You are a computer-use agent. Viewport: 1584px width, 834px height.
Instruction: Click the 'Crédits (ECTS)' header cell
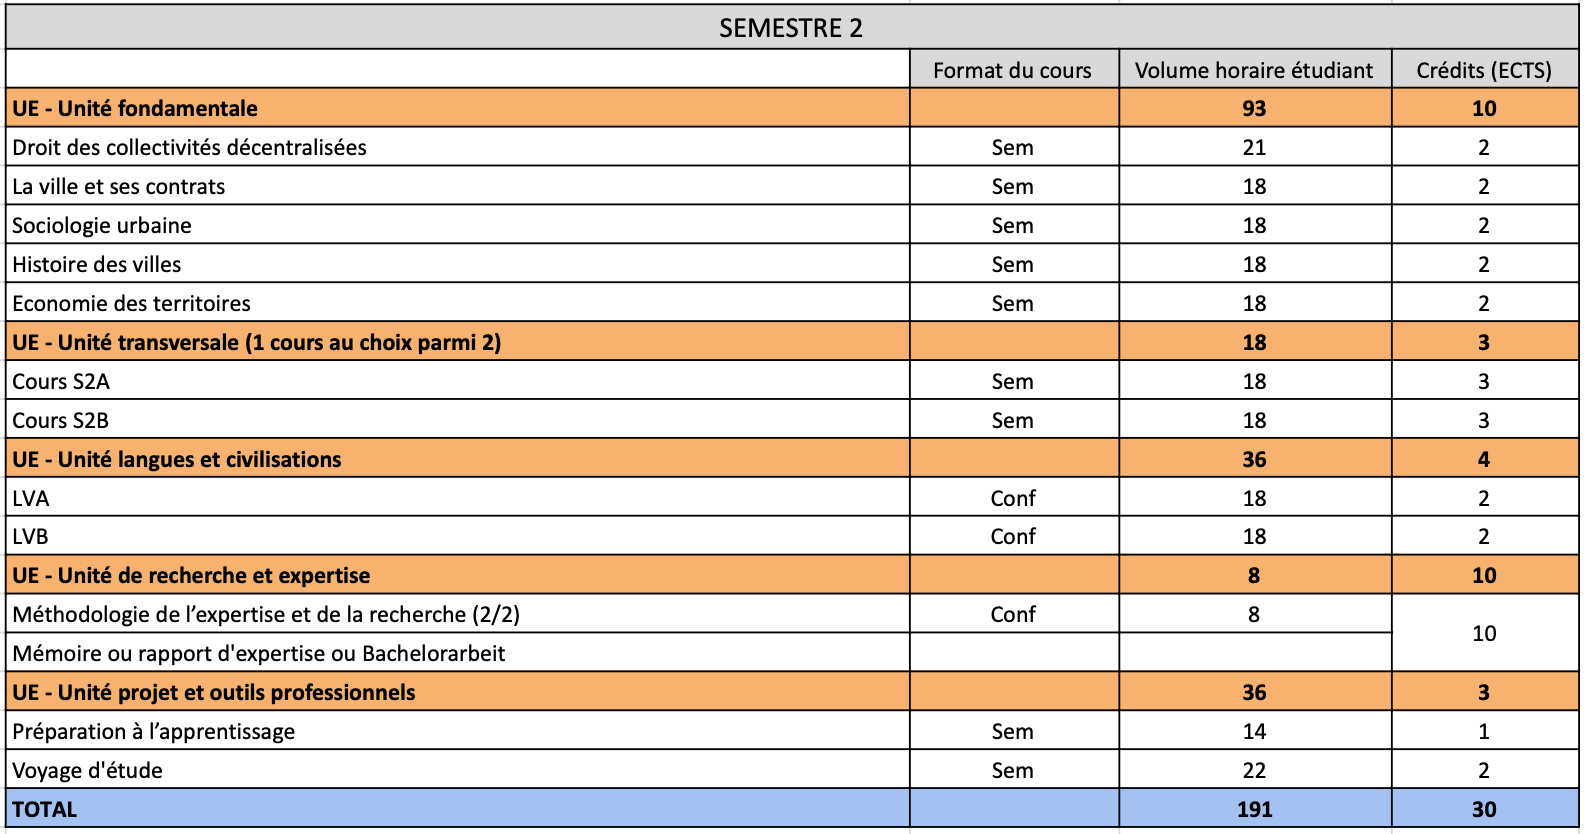click(x=1484, y=70)
